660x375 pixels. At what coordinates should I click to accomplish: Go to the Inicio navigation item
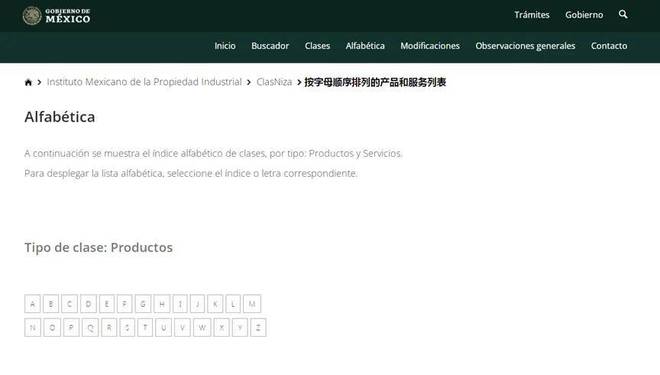coord(225,46)
